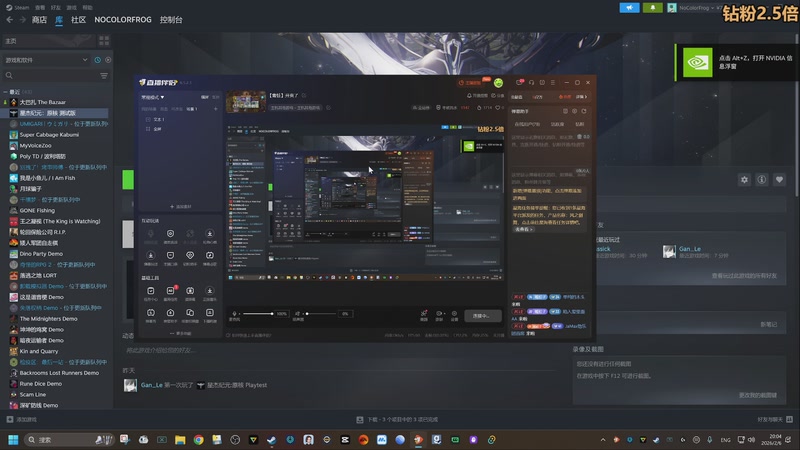Click 添加游戏 at the bottom of Steam
Screen dimensions: 800x450
(x=22, y=419)
